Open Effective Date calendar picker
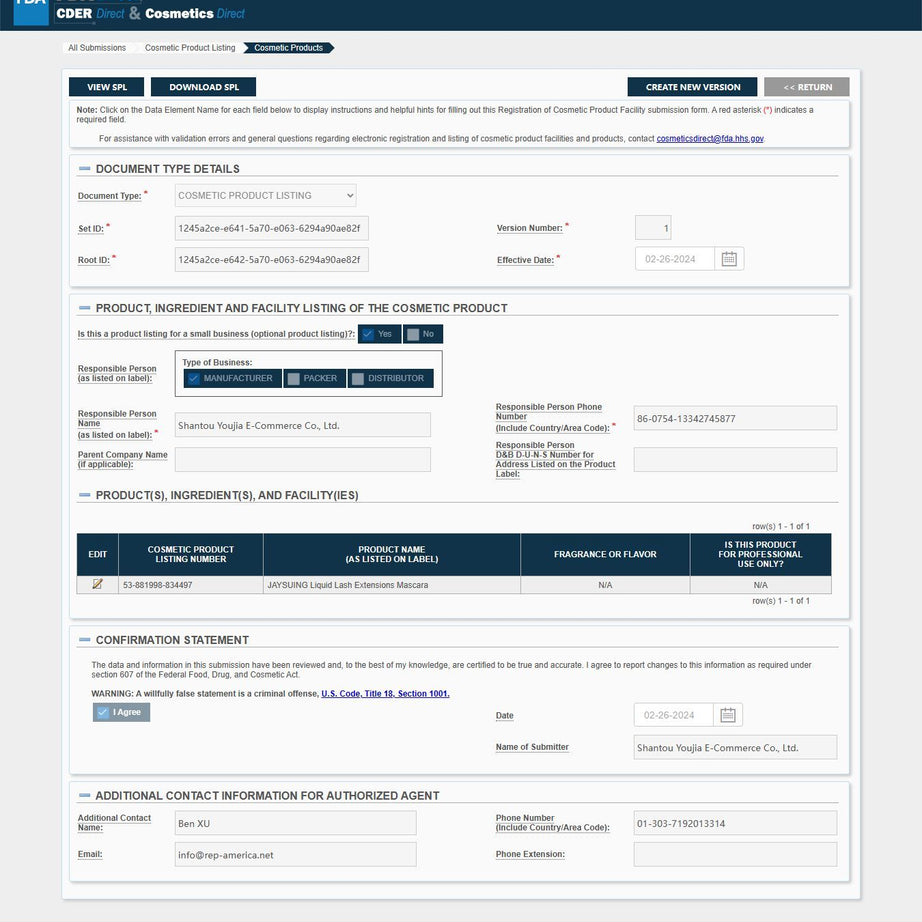The width and height of the screenshot is (922, 922). [x=729, y=259]
